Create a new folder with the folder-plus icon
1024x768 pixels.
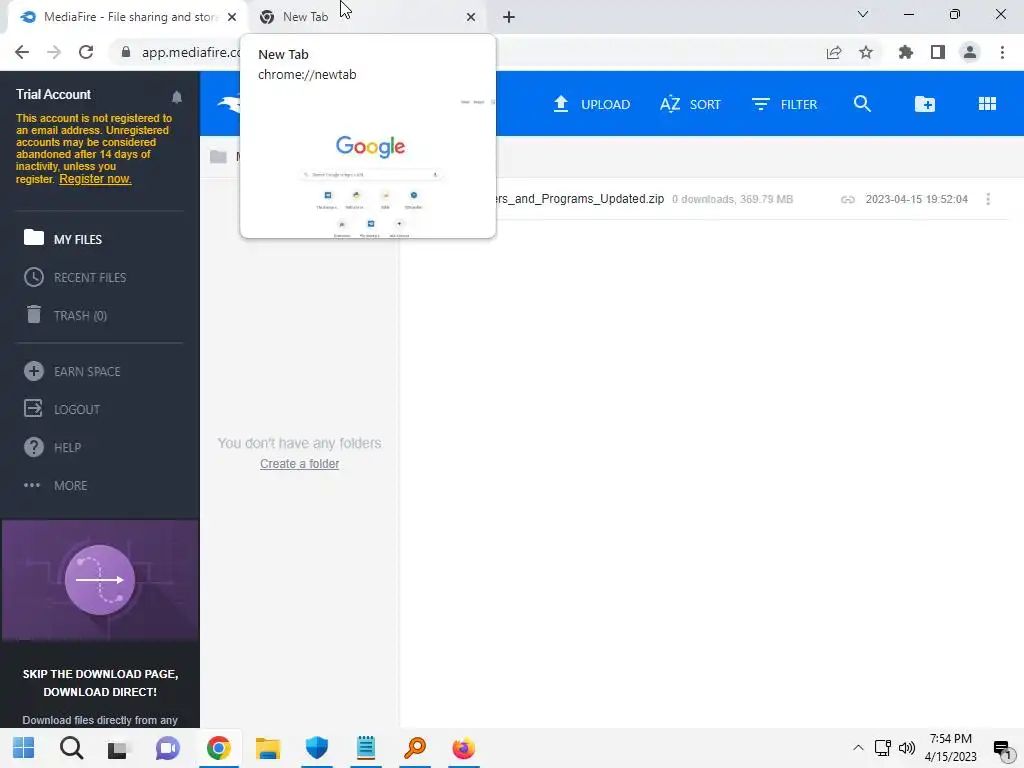[x=925, y=104]
